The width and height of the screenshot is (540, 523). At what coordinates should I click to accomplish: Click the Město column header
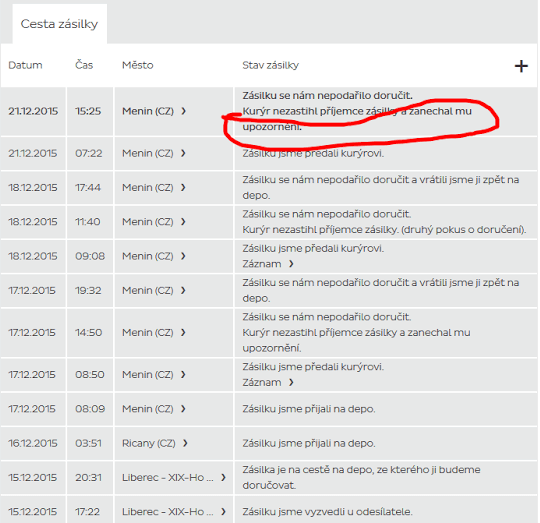tap(137, 65)
